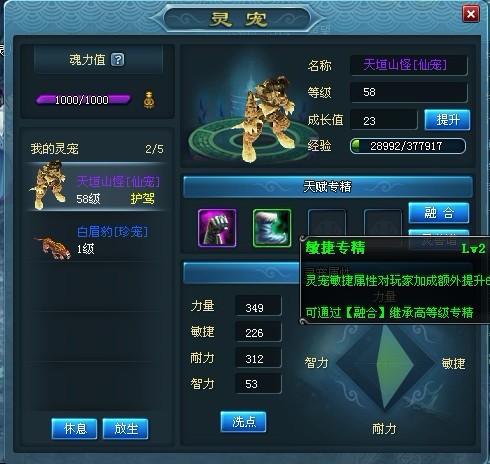This screenshot has width=490, height=464.
Task: Click the question mark next to 魂力值
Action: pyautogui.click(x=118, y=60)
